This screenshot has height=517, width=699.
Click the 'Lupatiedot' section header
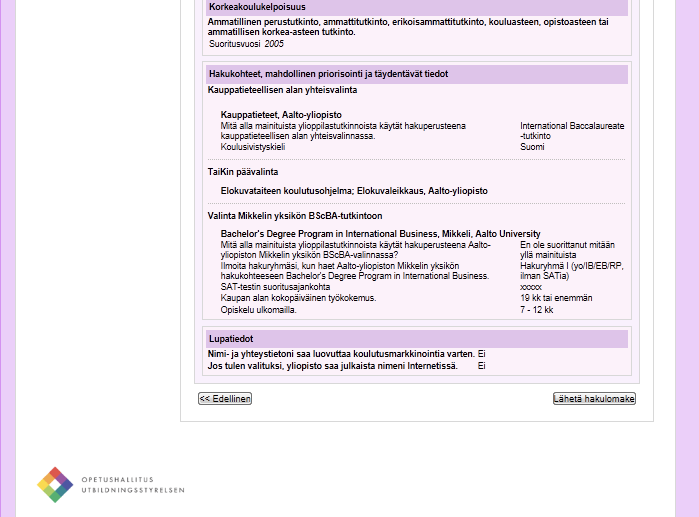417,339
